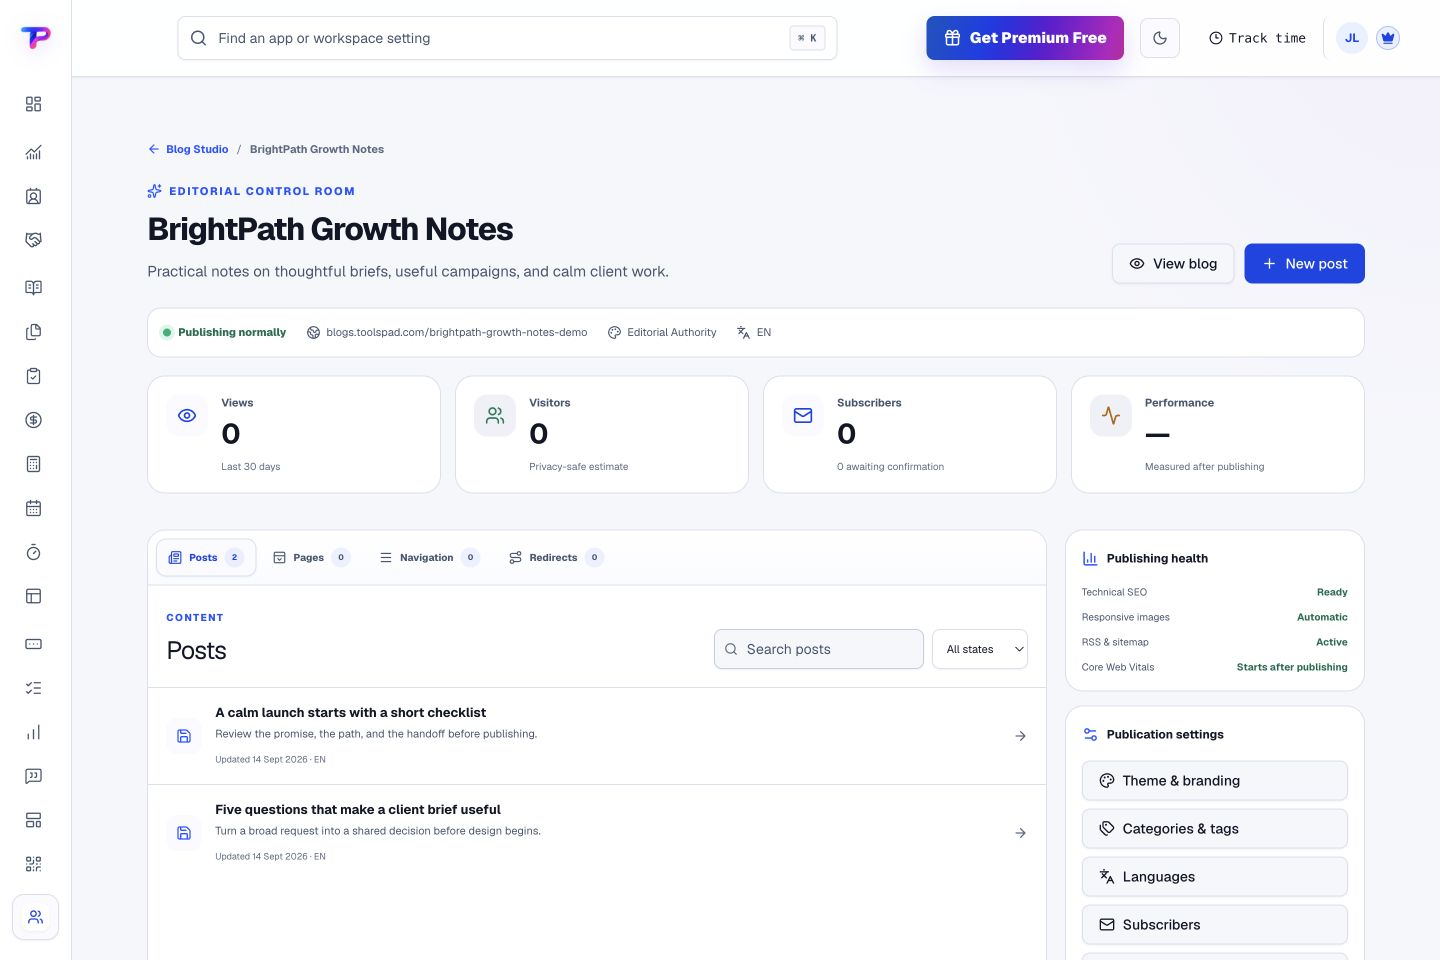Open the dollar coin sidebar icon

click(x=33, y=420)
